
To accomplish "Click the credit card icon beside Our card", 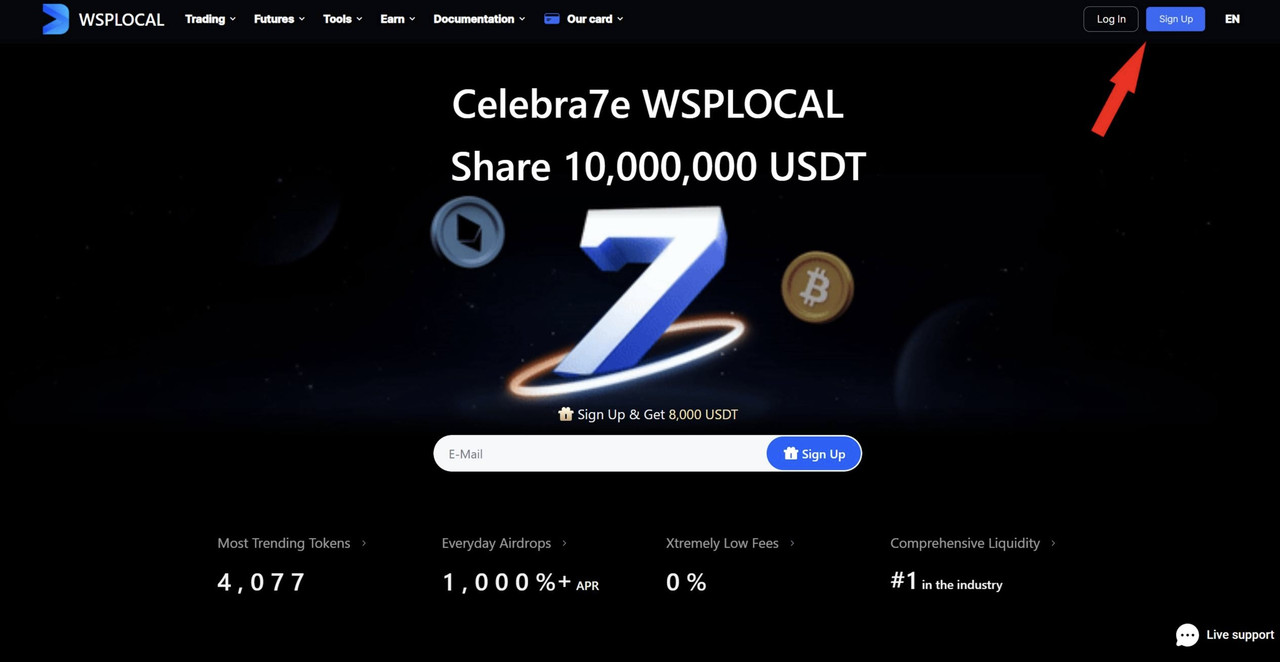I will click(551, 19).
